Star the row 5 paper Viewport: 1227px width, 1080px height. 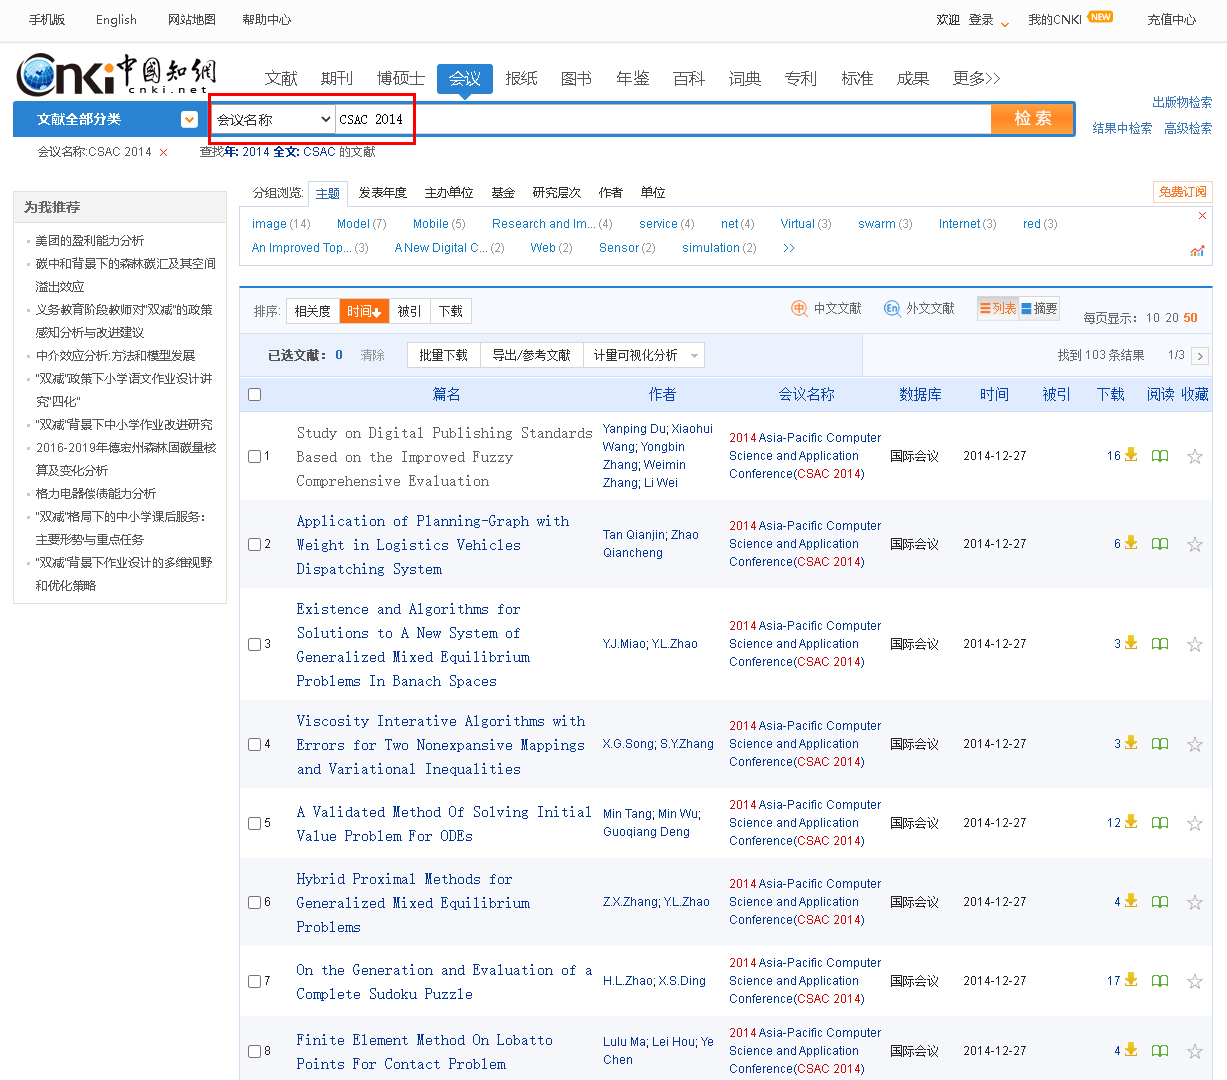click(x=1194, y=823)
